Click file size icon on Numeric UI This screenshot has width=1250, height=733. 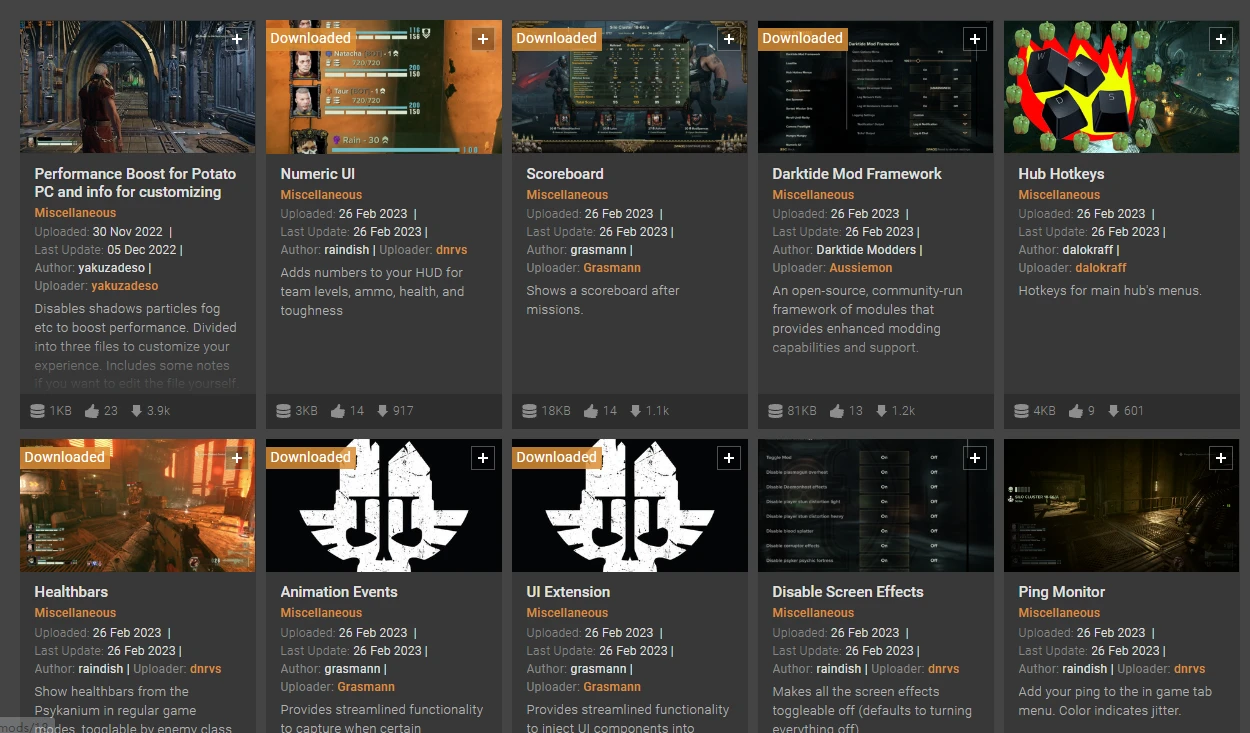284,410
